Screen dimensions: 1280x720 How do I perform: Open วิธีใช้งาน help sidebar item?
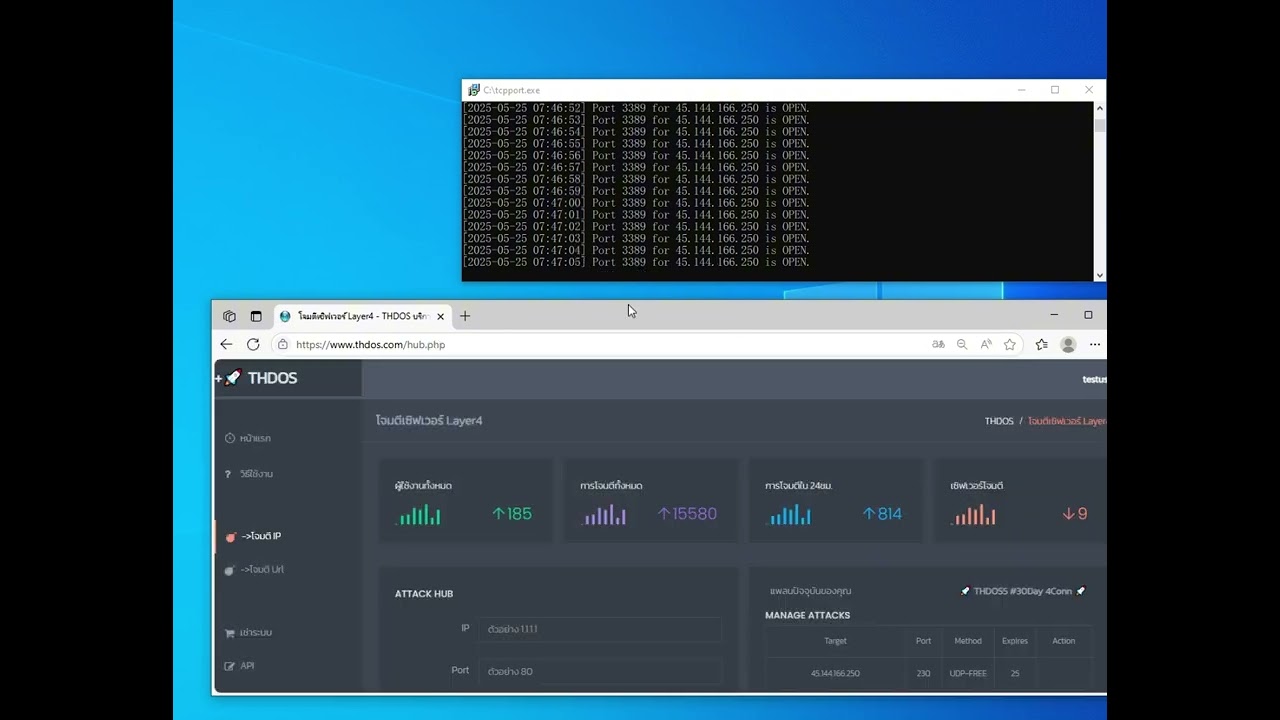[249, 474]
